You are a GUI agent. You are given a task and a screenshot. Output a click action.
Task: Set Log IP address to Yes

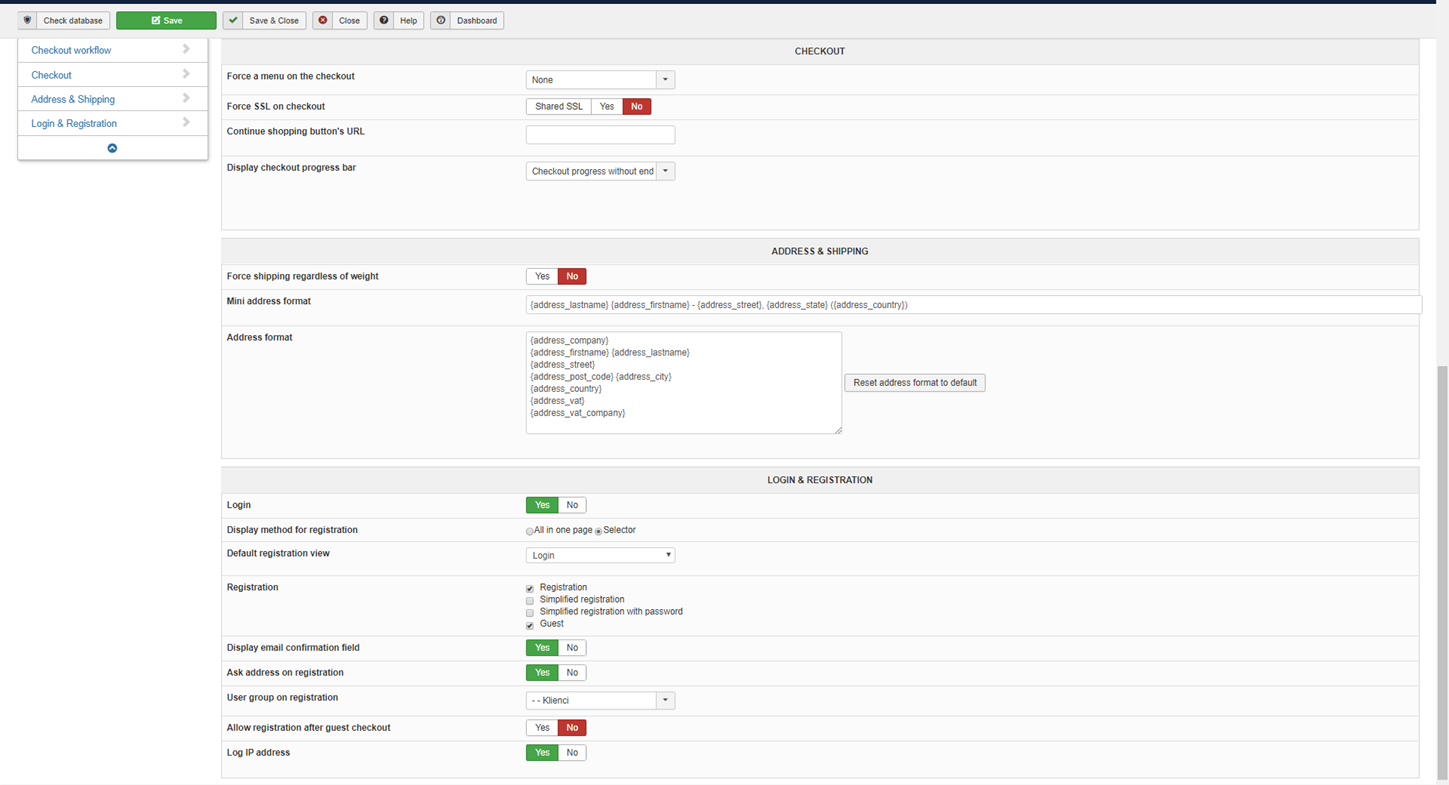point(542,753)
